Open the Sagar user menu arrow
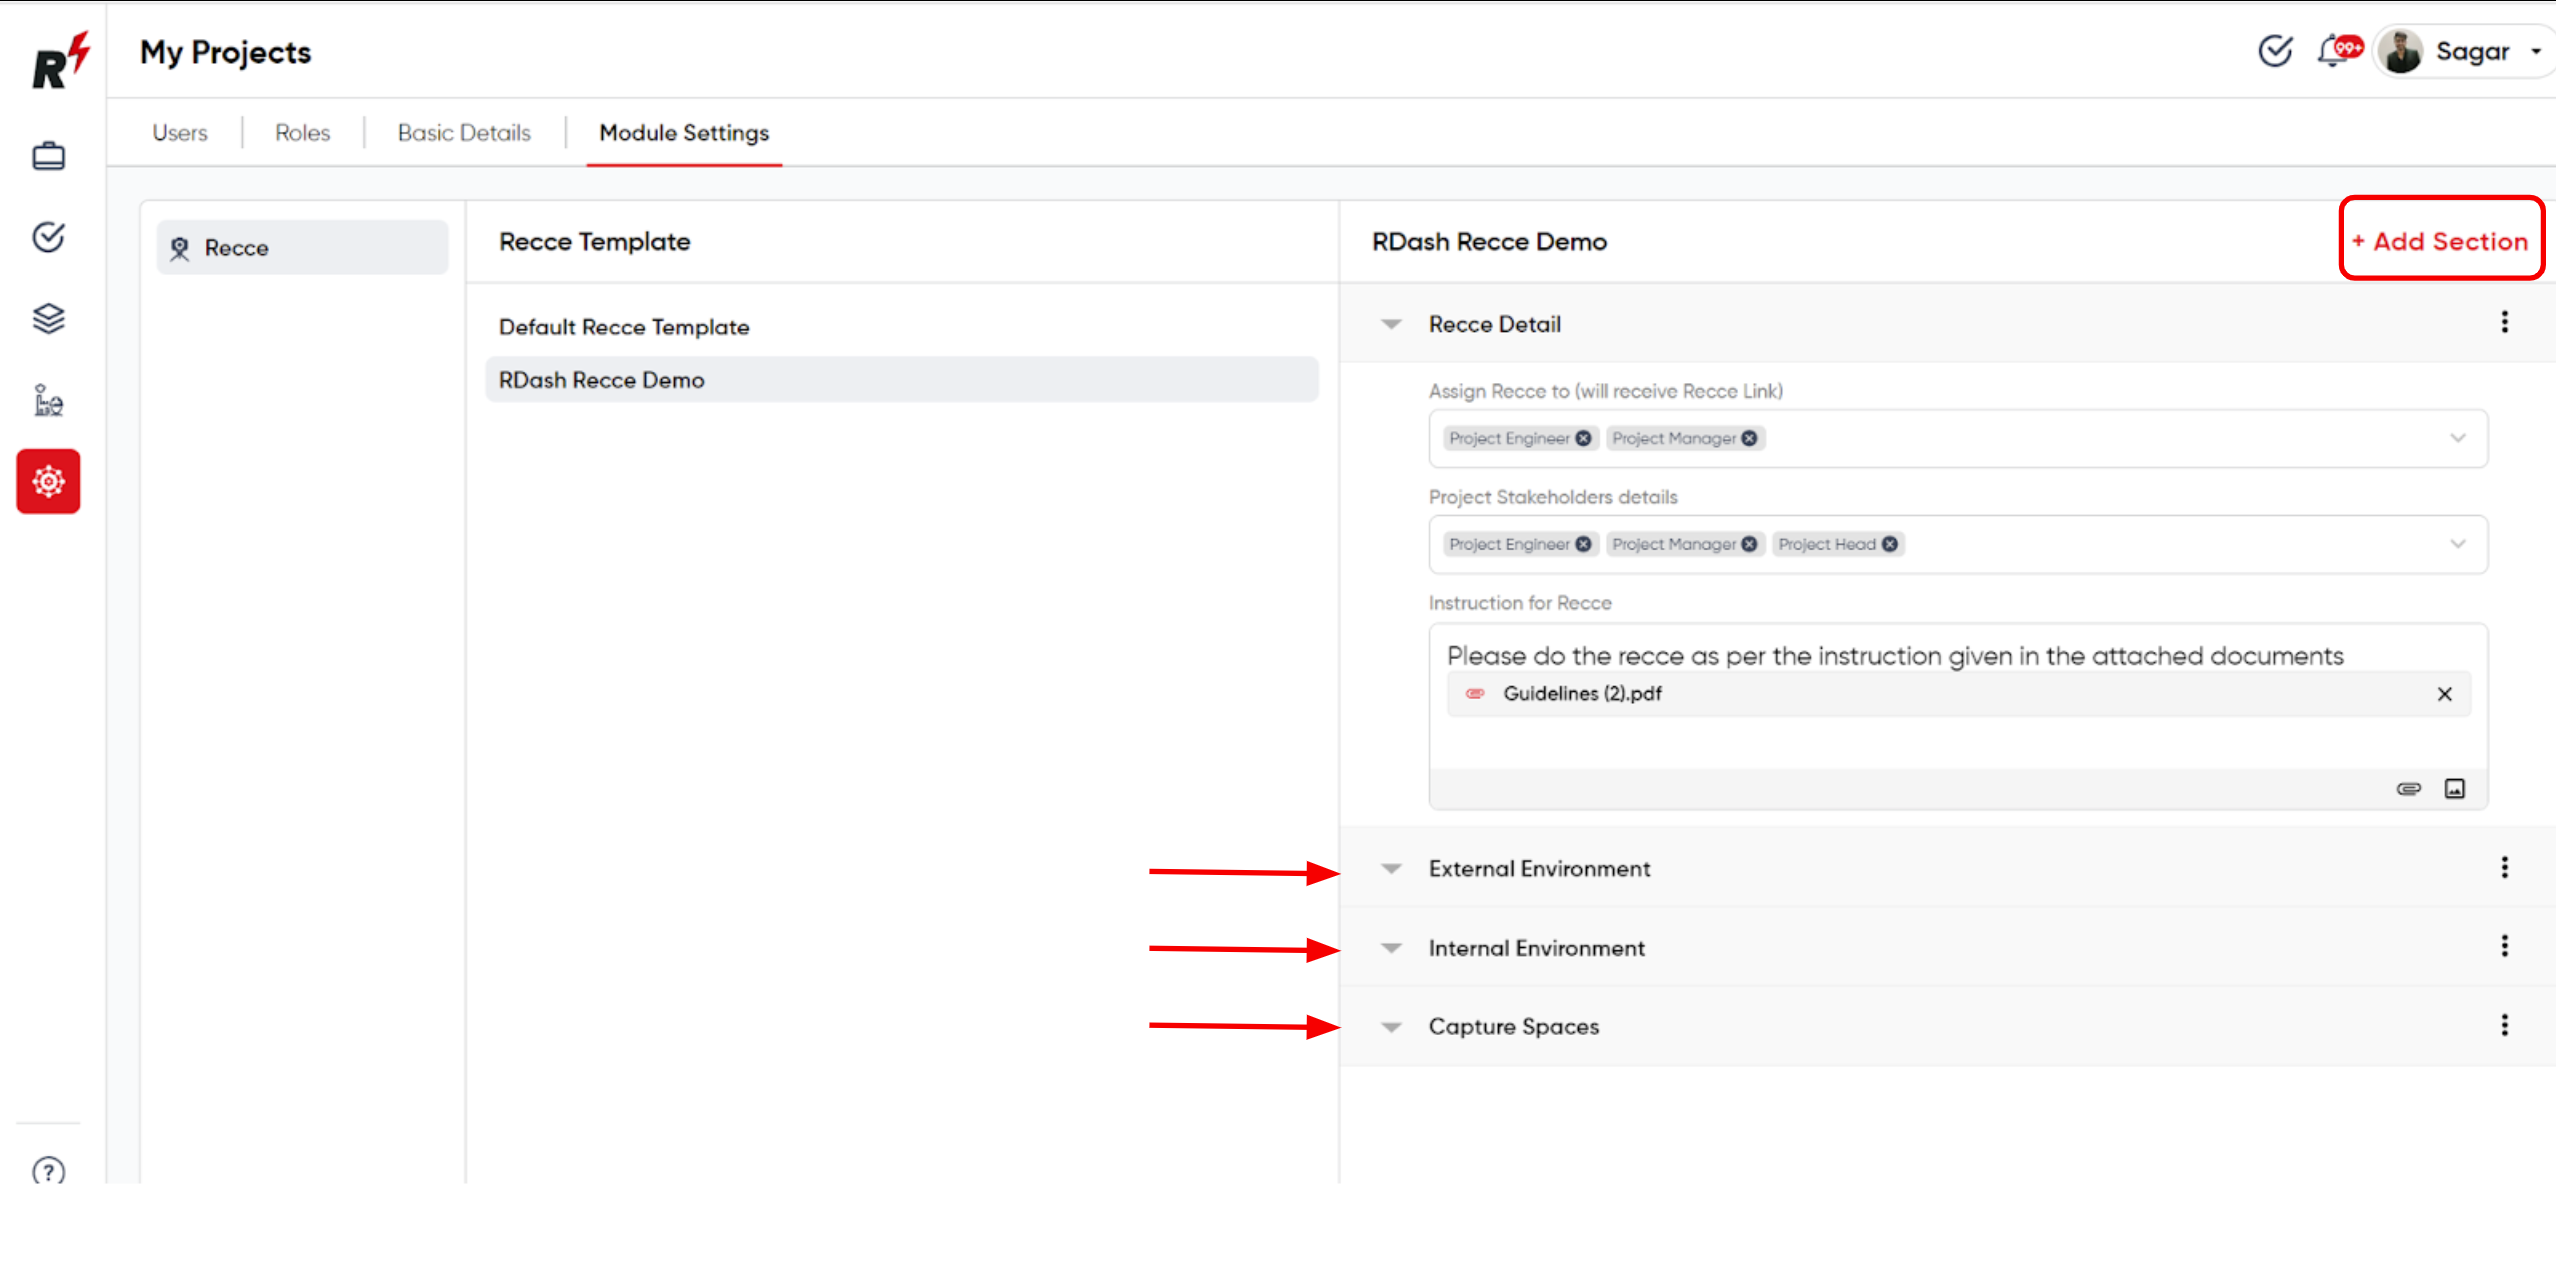Image resolution: width=2556 pixels, height=1263 pixels. click(x=2535, y=51)
